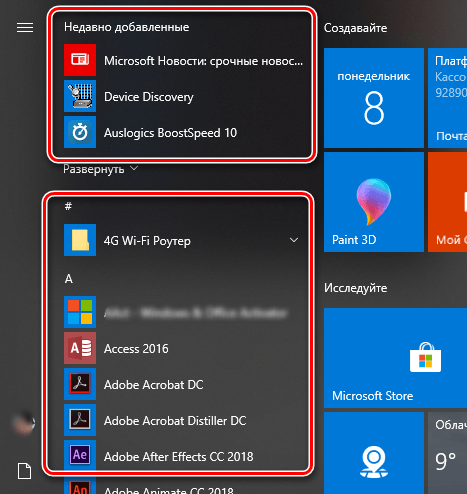
Task: Open the orange Мой Office tile
Action: tap(447, 202)
